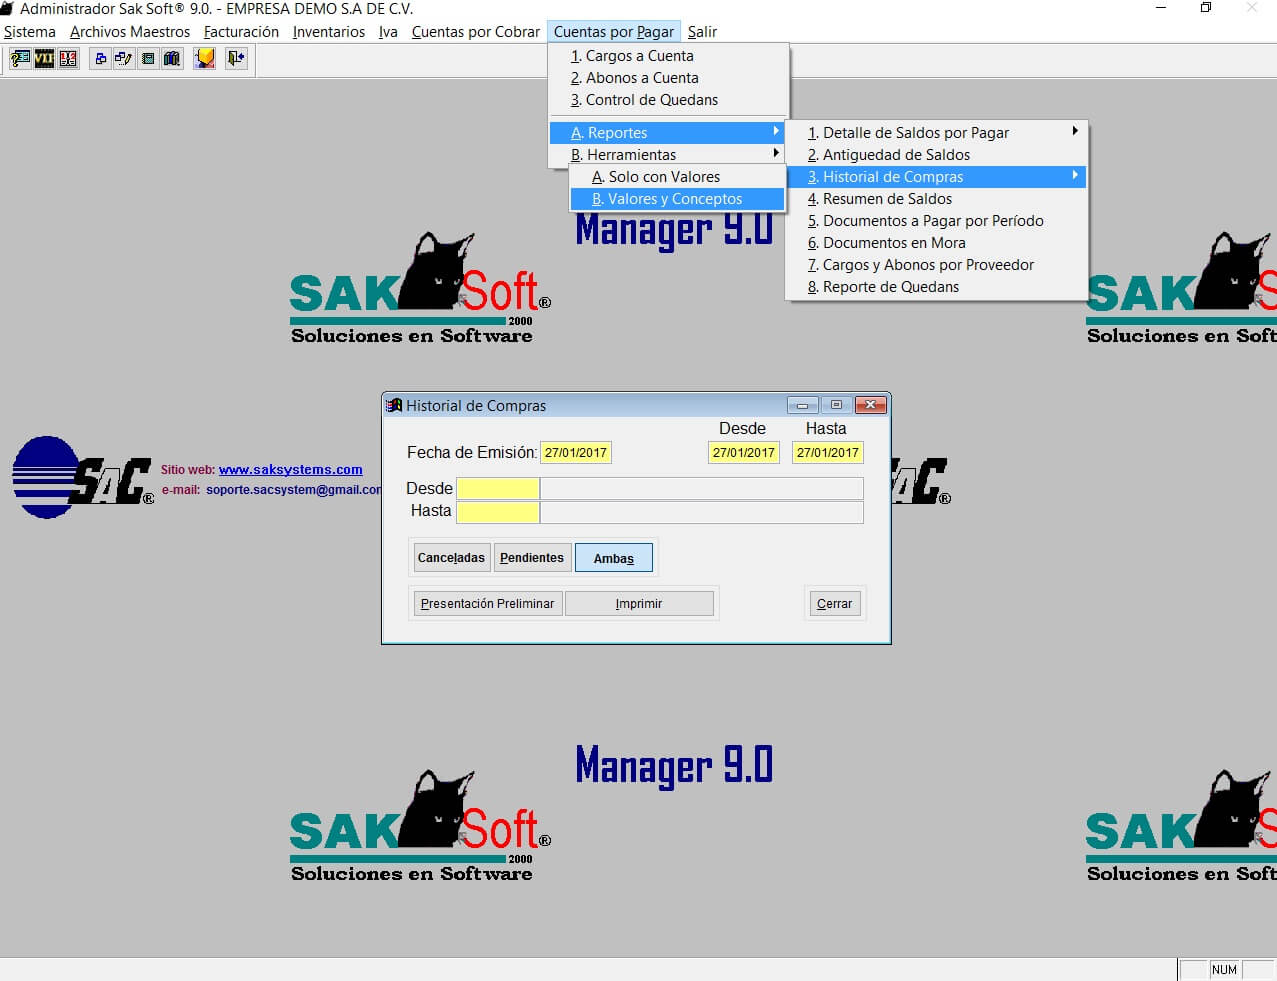Screen dimensions: 1277x981
Task: Click the Cuentas por Pagar menu
Action: [x=614, y=32]
